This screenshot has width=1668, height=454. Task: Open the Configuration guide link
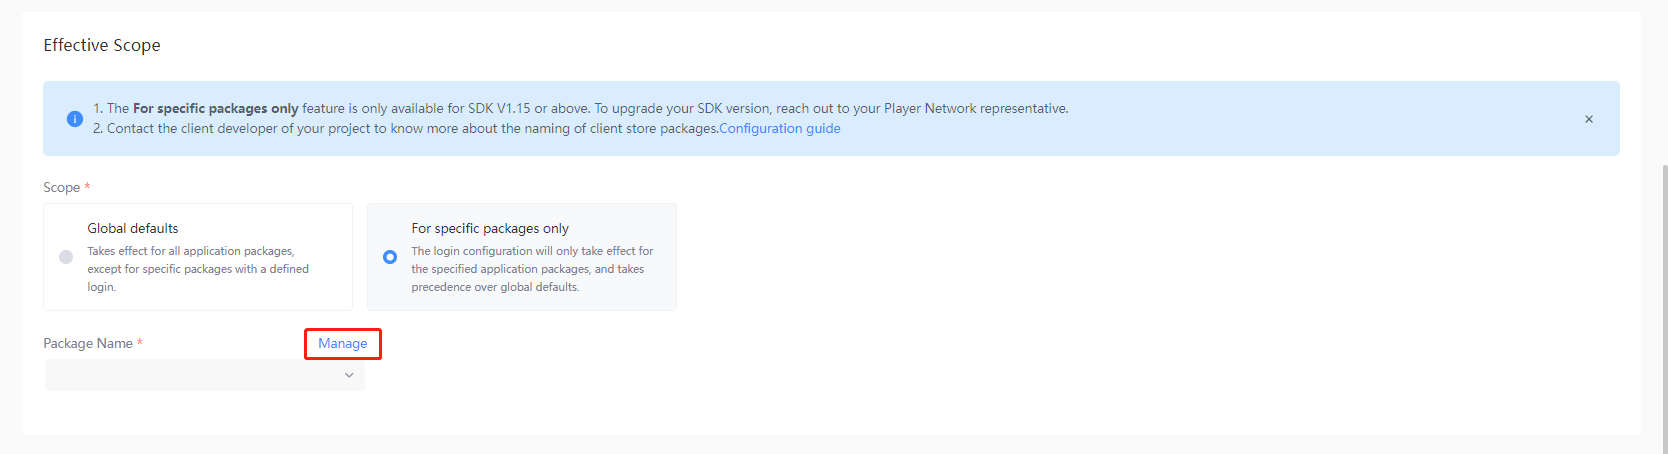779,129
